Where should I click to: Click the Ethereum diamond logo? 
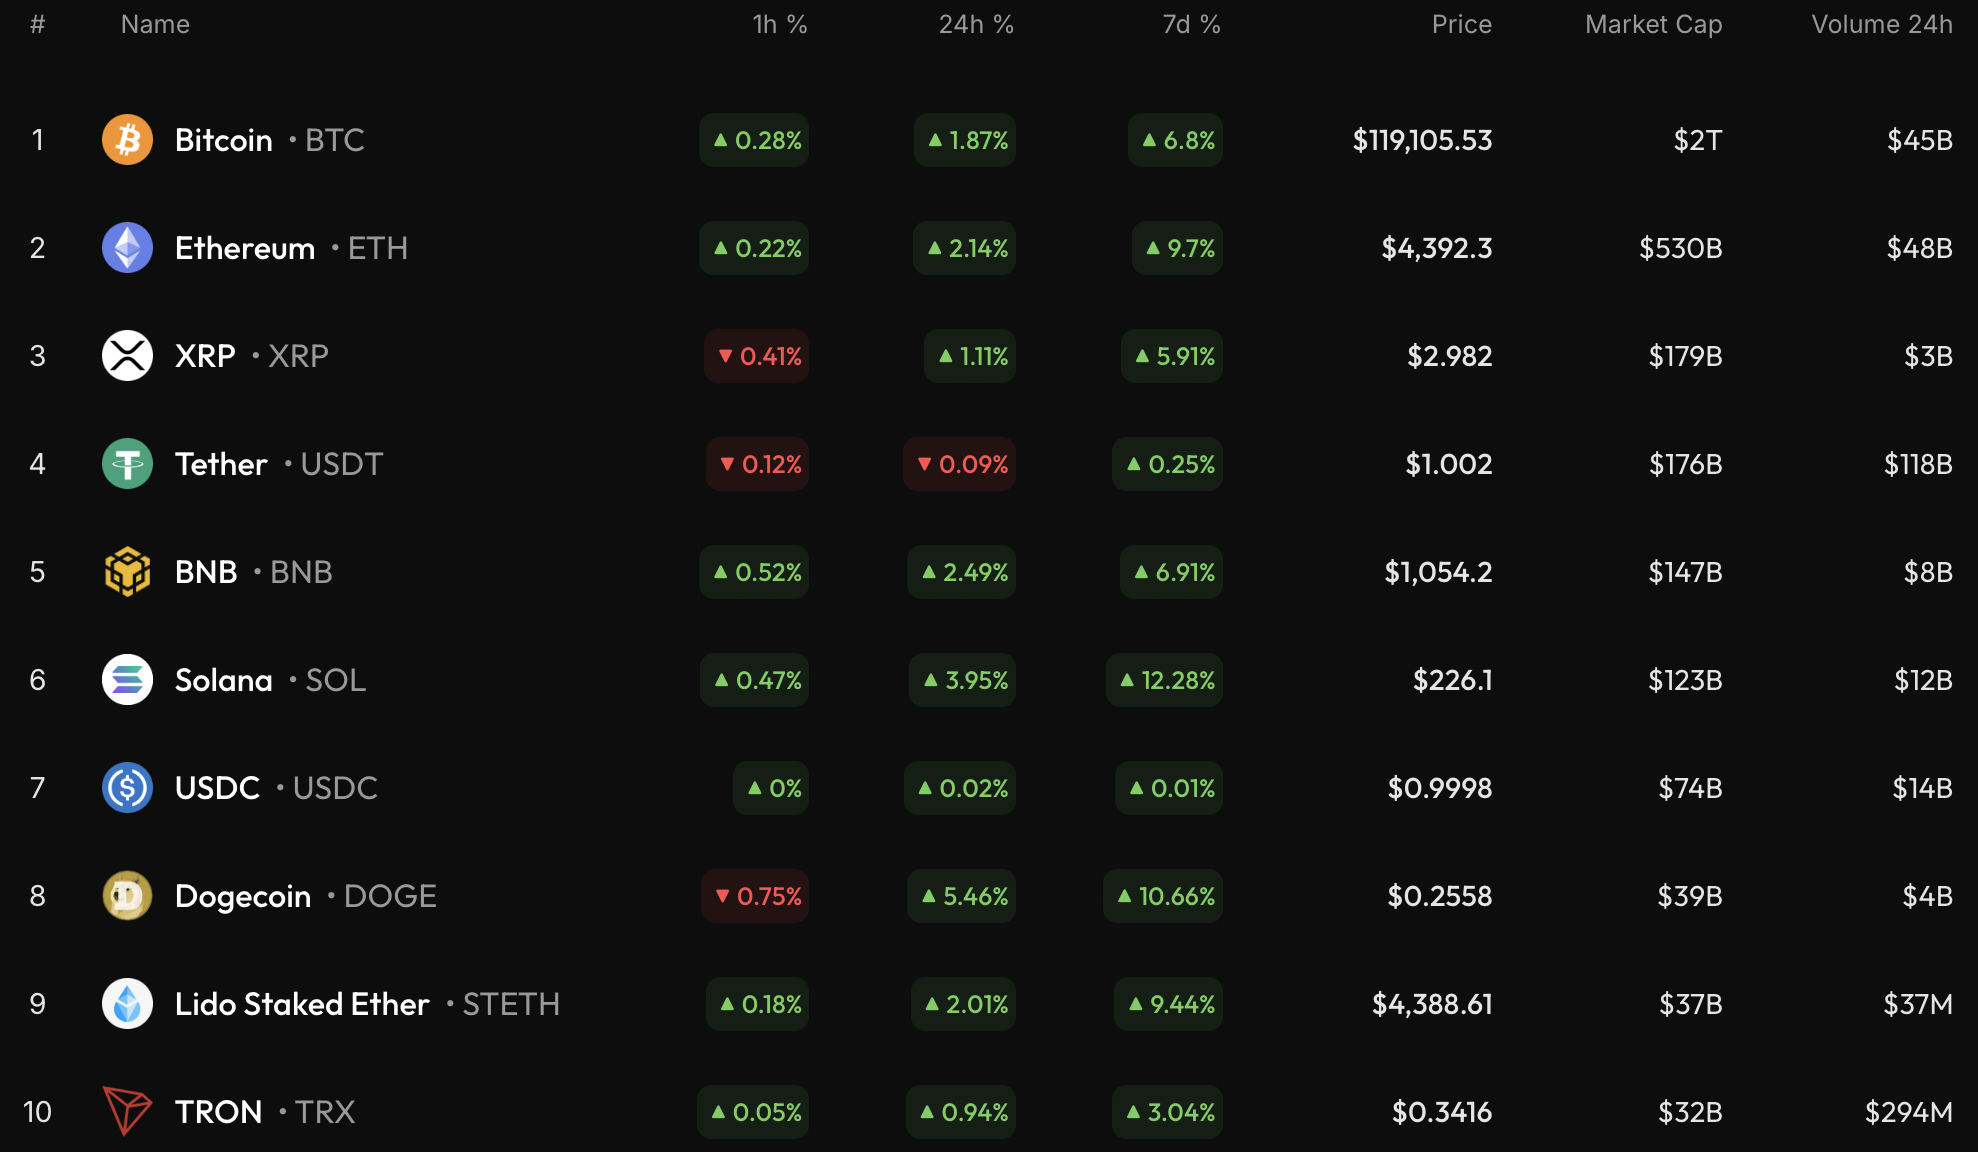[127, 248]
